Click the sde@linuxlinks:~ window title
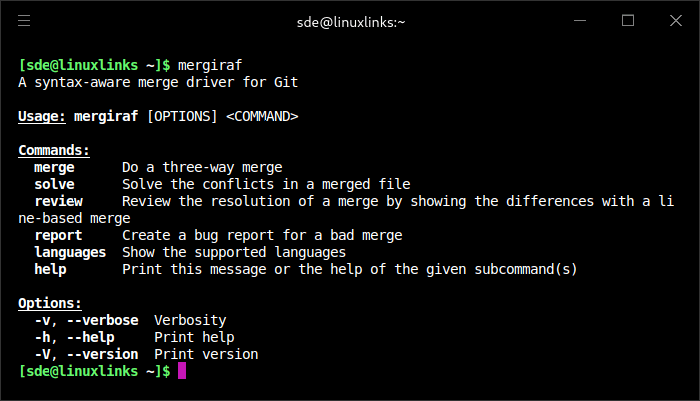 349,21
